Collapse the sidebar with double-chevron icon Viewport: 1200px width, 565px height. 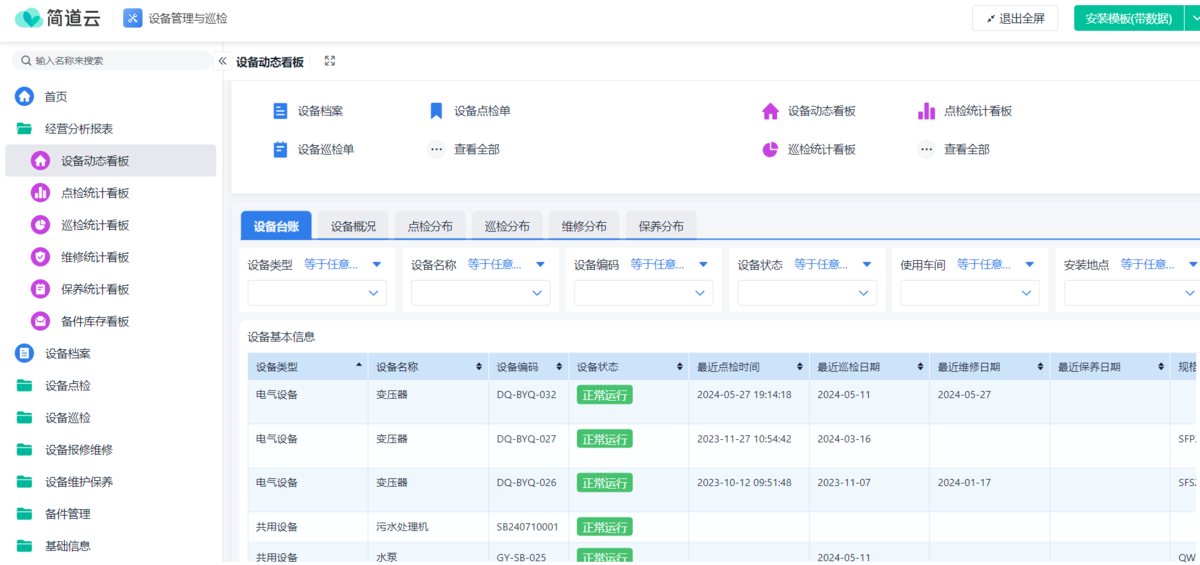[x=223, y=61]
